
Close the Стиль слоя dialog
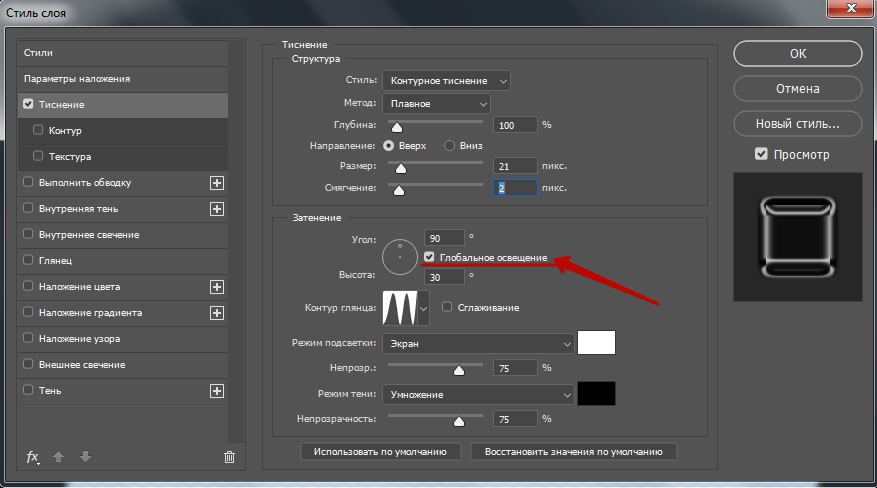851,8
